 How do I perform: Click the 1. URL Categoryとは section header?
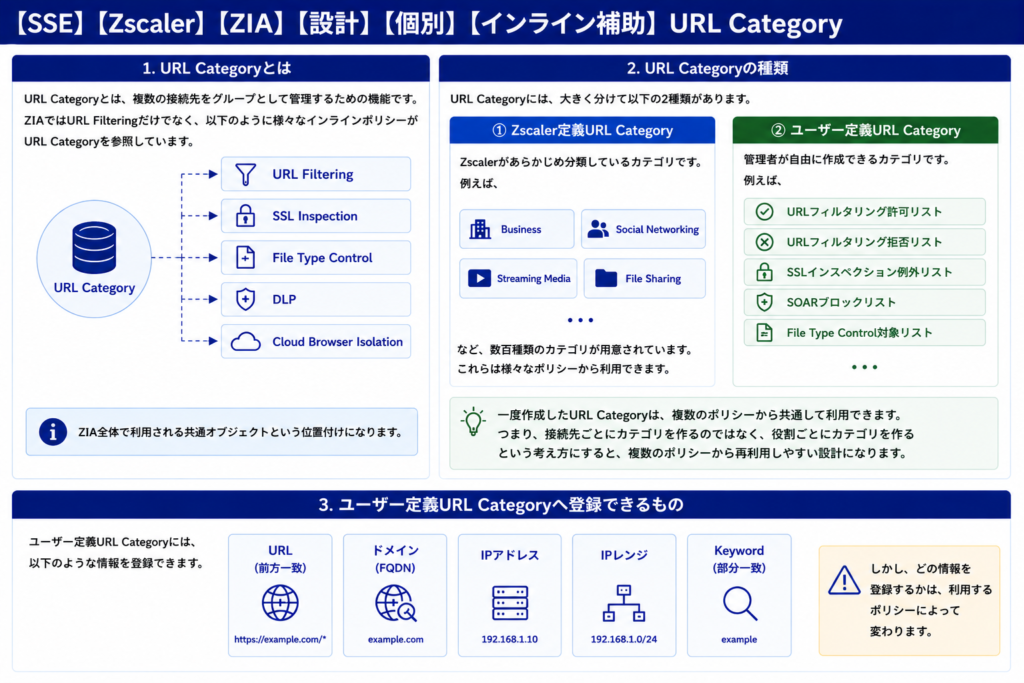tap(221, 69)
